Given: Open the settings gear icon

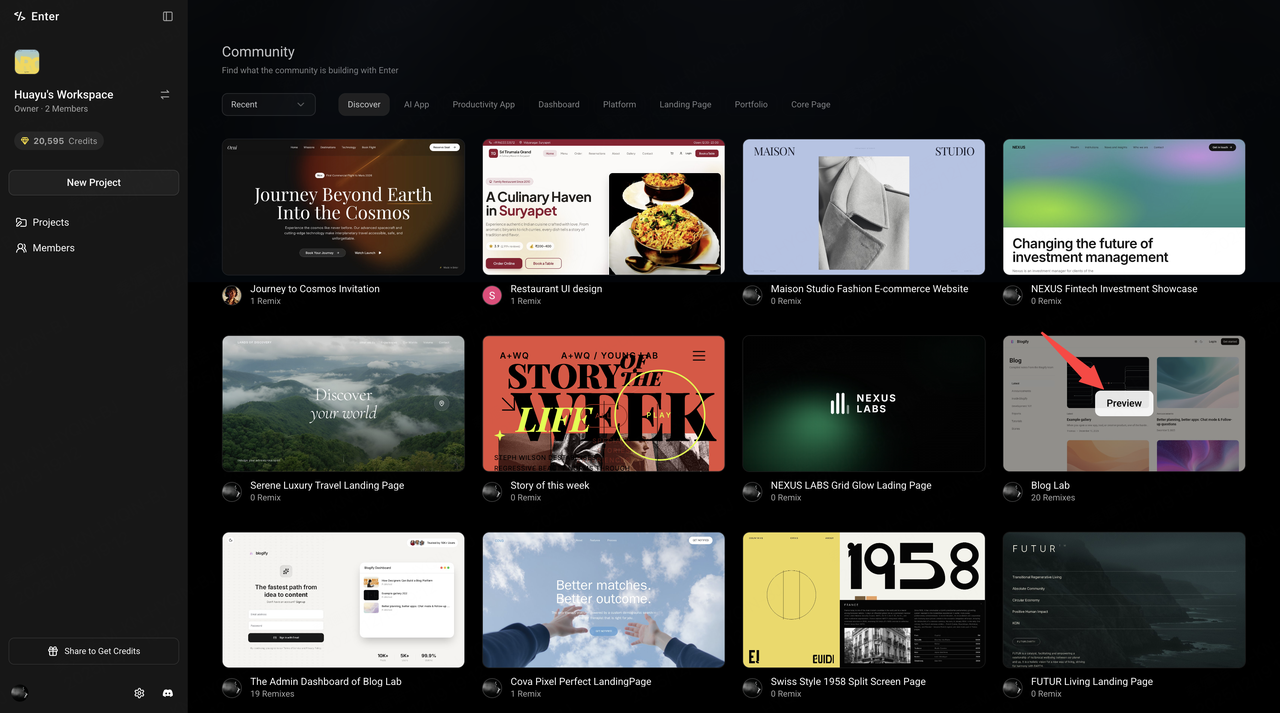Looking at the screenshot, I should pos(139,693).
